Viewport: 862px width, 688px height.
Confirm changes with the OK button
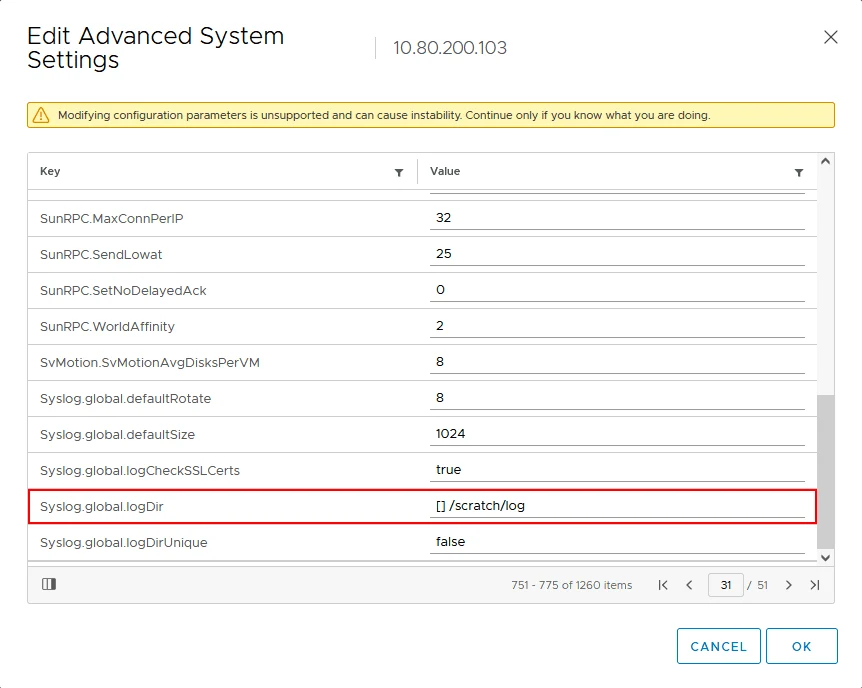coord(802,646)
